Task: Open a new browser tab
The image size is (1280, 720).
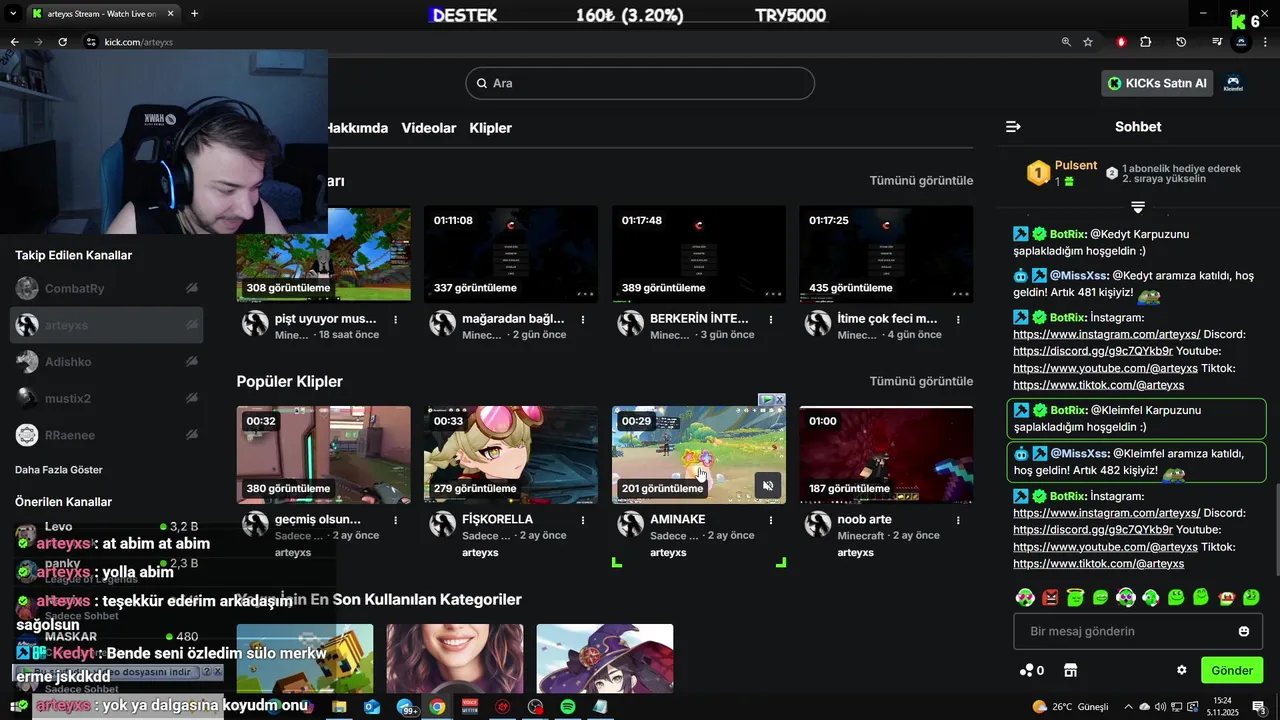Action: pyautogui.click(x=194, y=14)
